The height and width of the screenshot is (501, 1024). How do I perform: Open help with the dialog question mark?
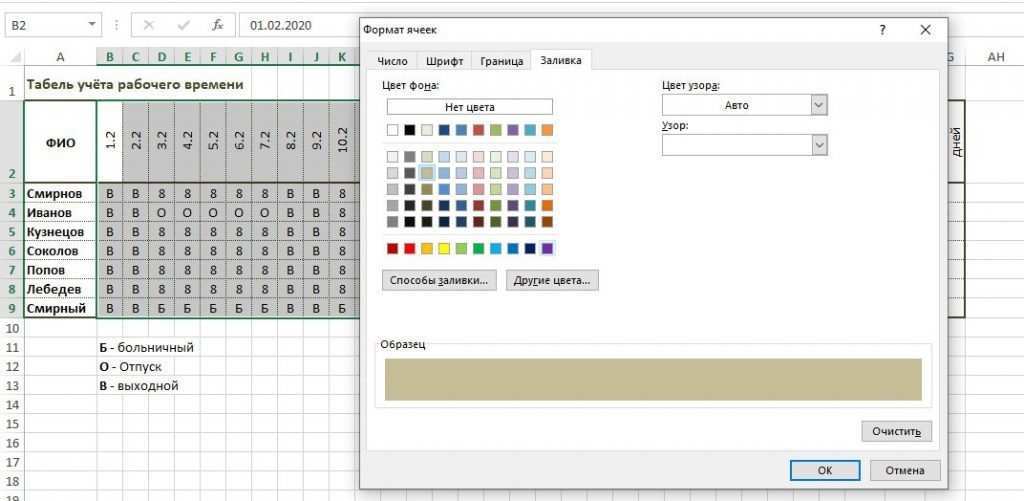882,30
